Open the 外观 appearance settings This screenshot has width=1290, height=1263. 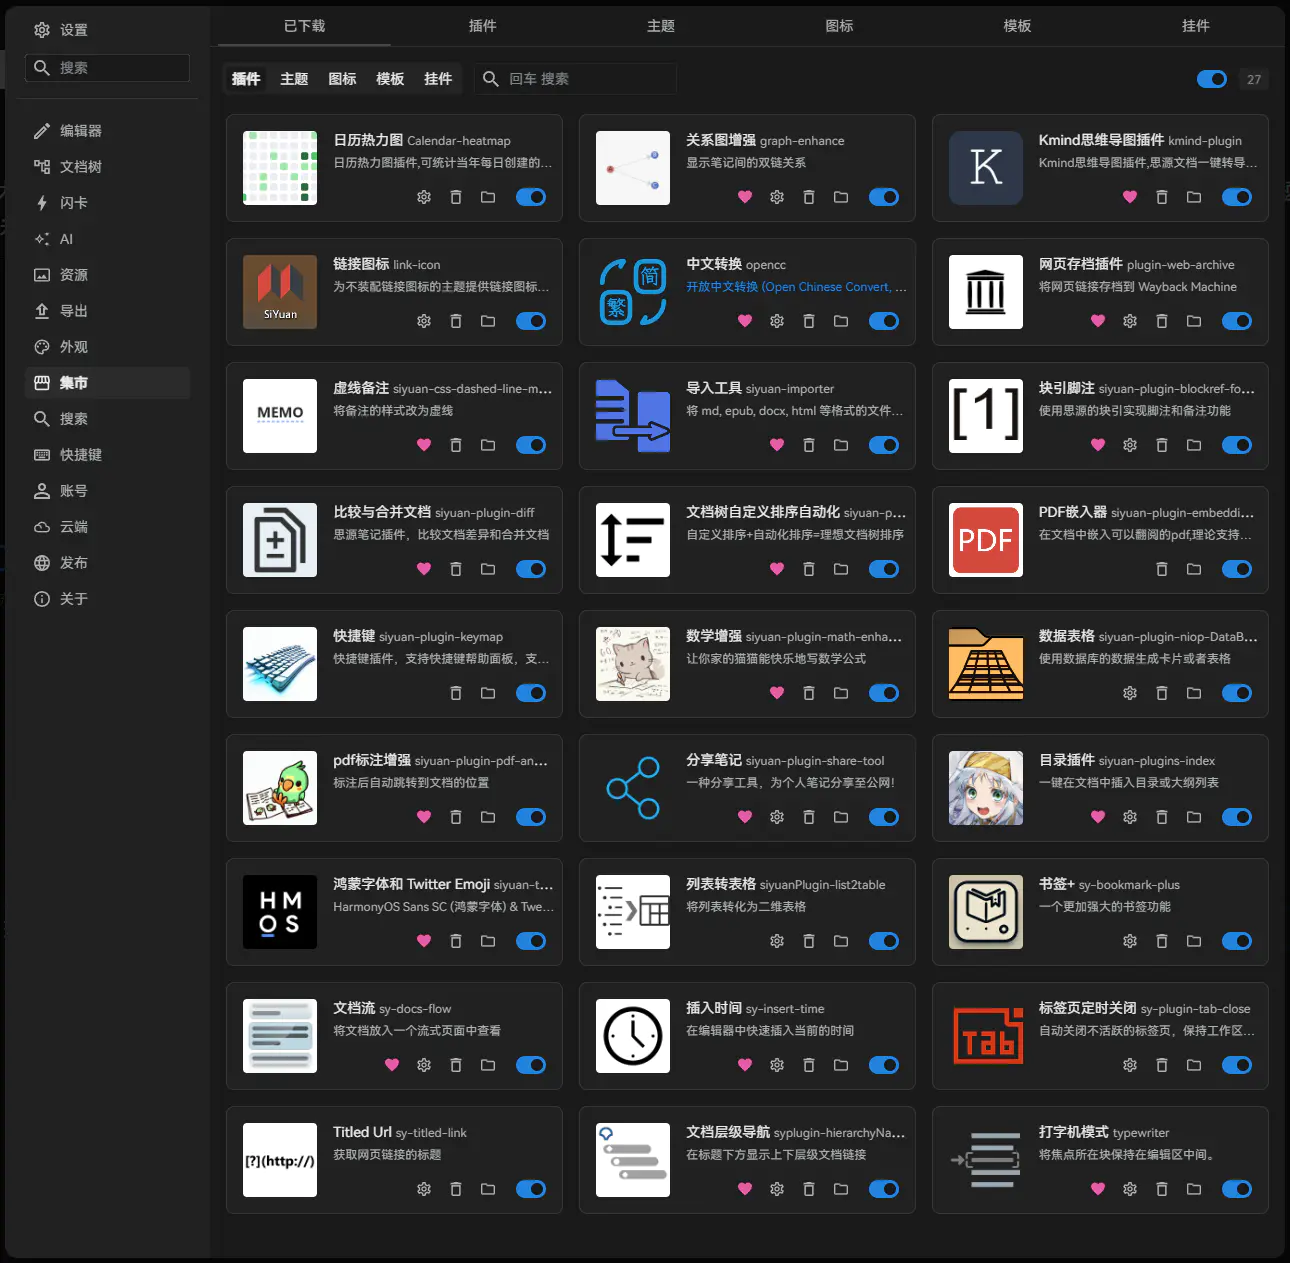click(107, 347)
